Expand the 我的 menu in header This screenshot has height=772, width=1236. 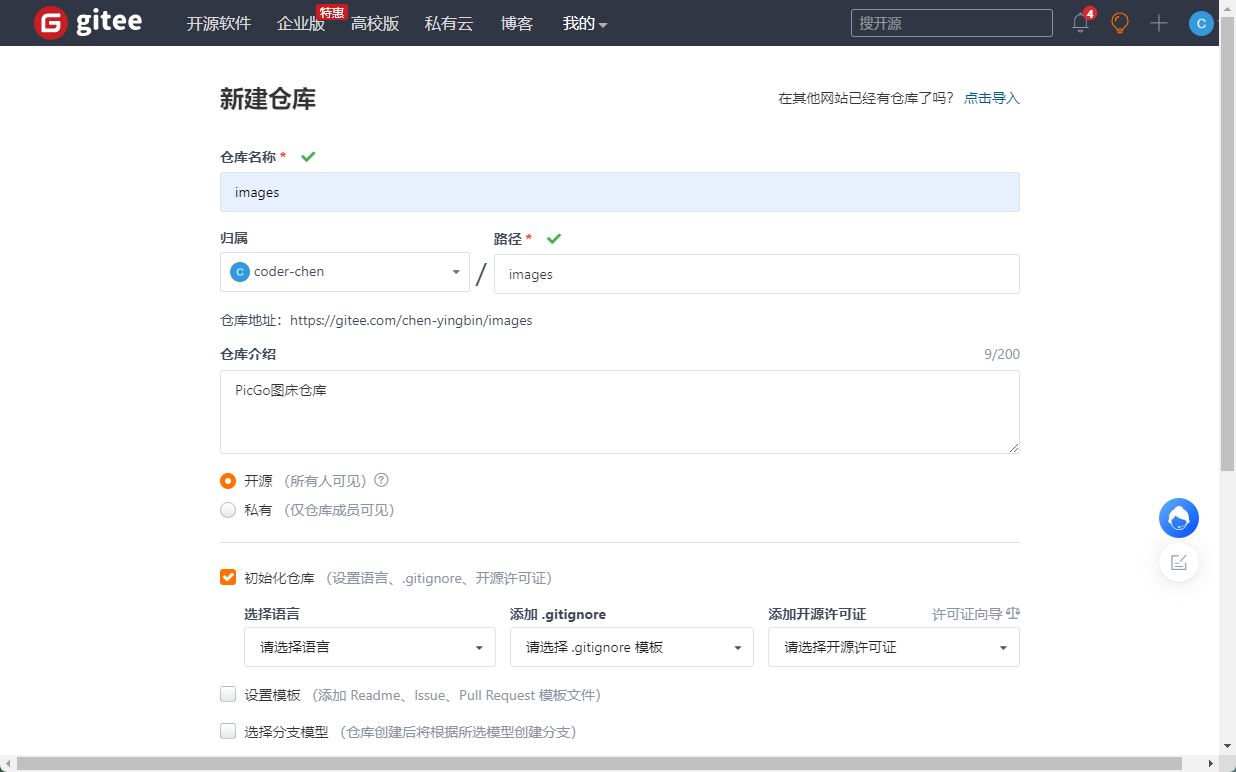[x=585, y=24]
